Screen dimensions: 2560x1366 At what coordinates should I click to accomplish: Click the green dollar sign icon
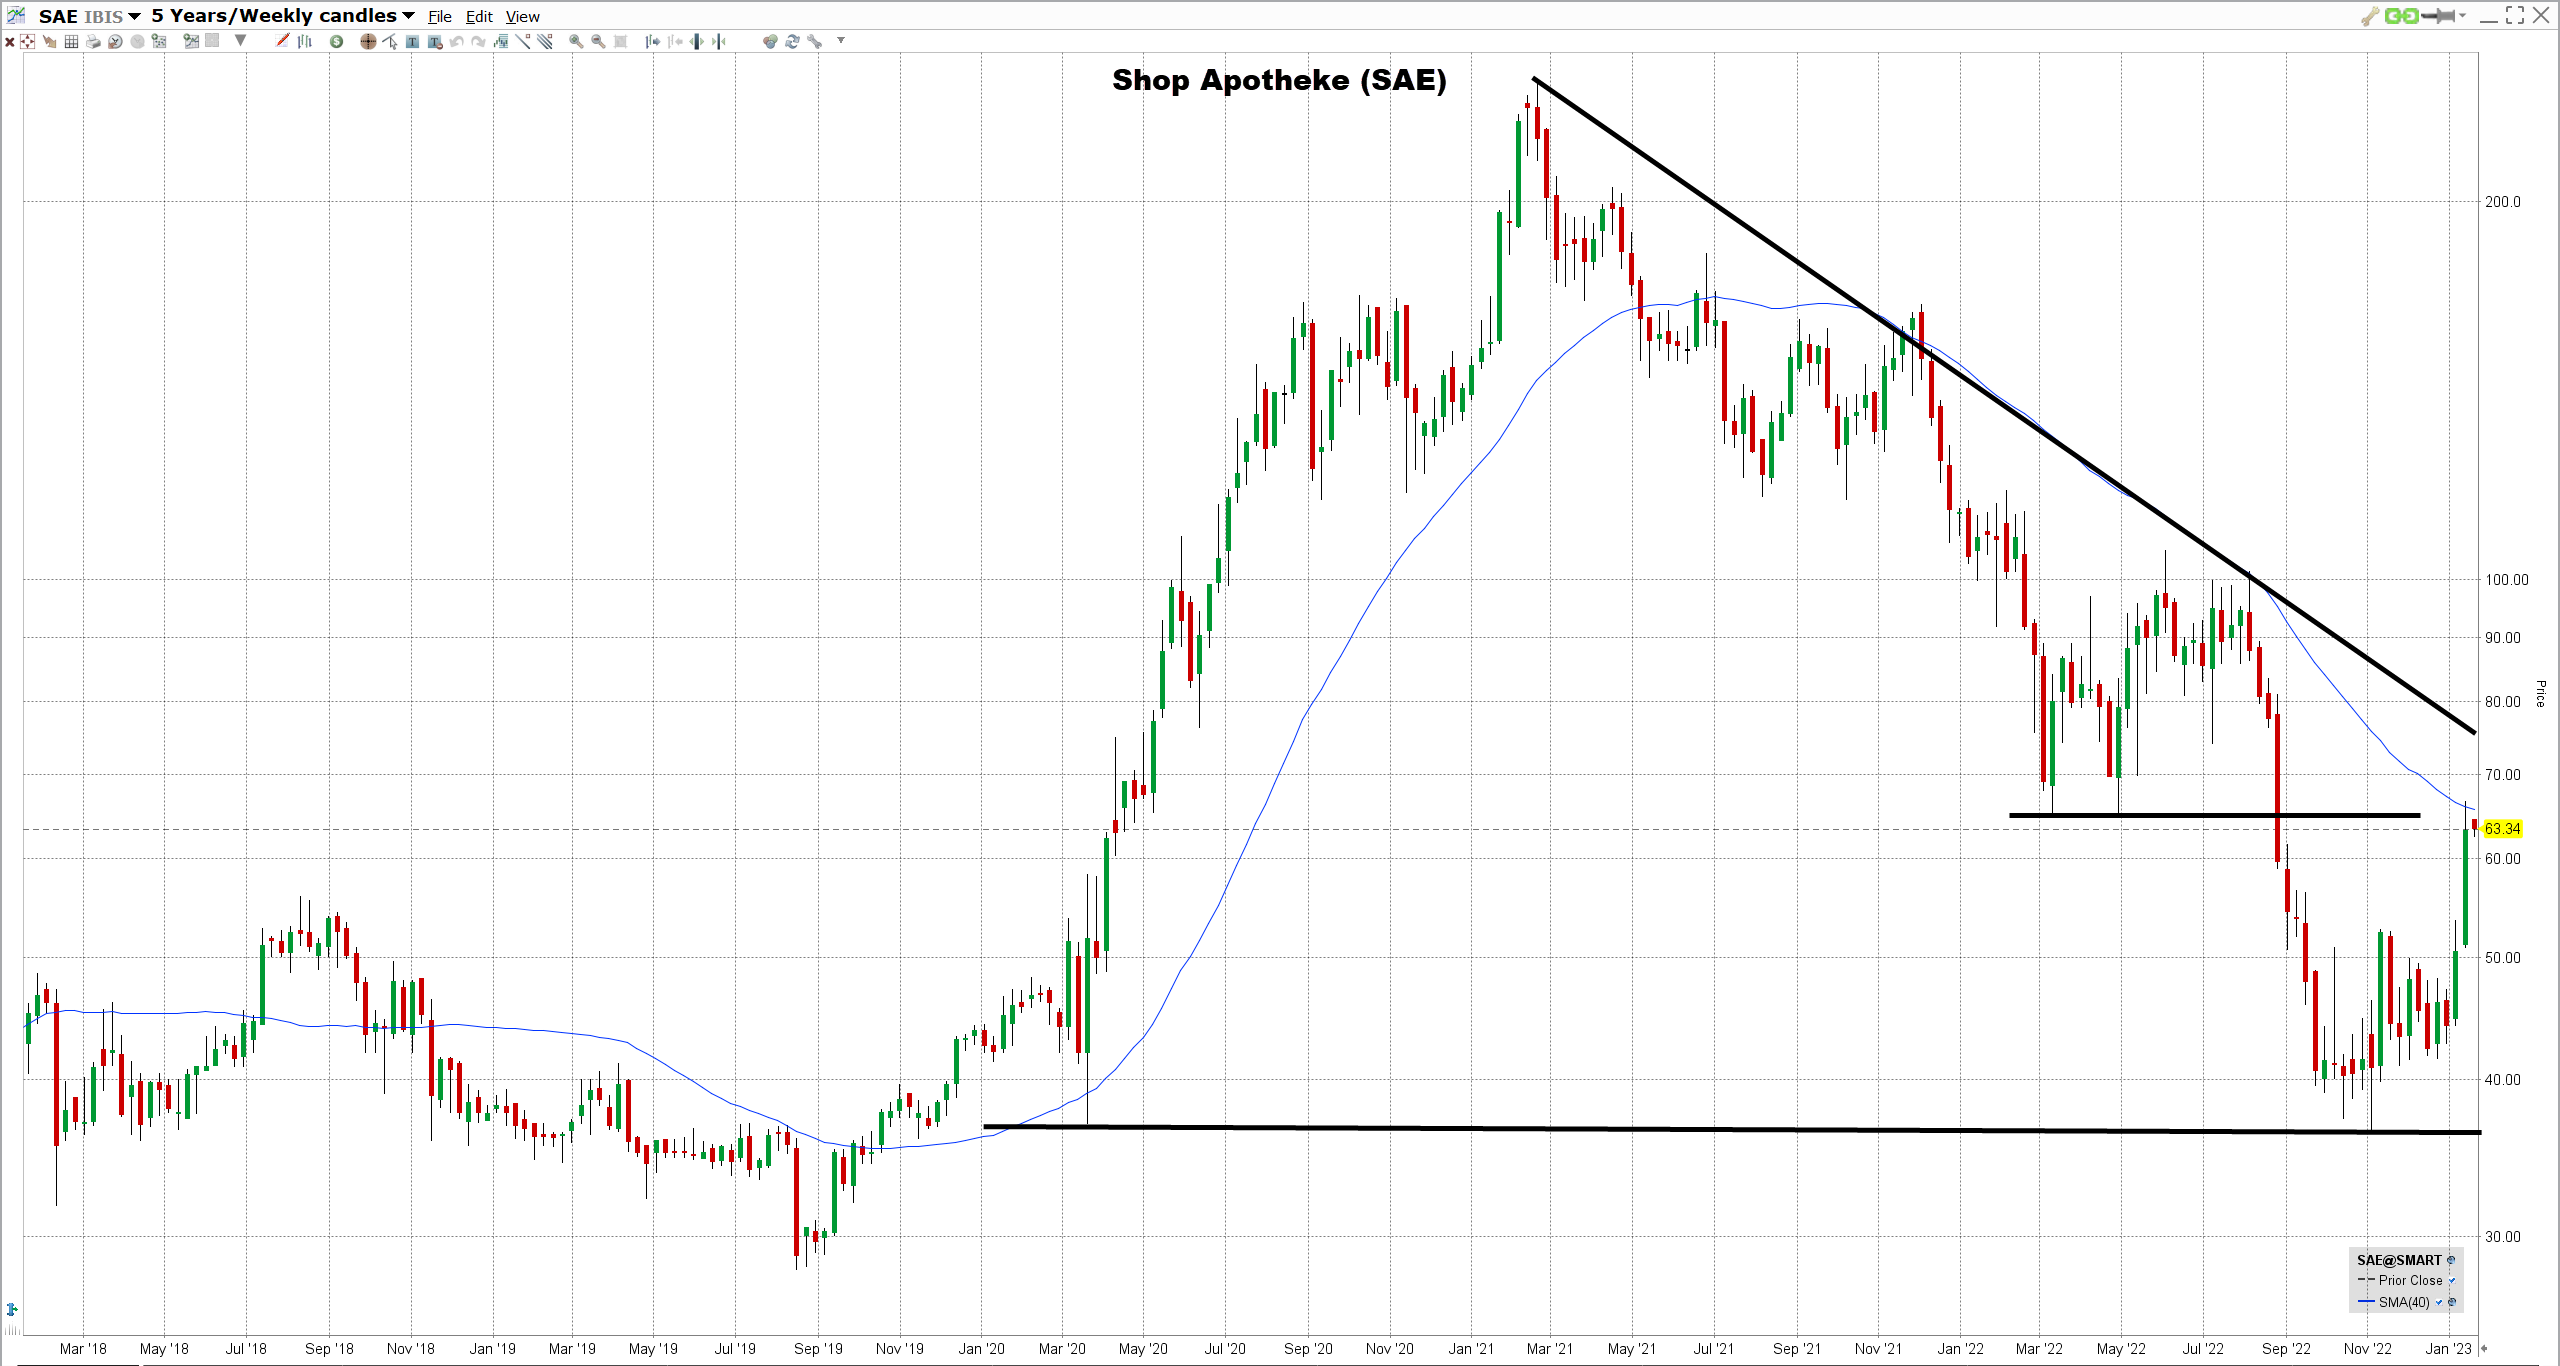click(x=336, y=41)
